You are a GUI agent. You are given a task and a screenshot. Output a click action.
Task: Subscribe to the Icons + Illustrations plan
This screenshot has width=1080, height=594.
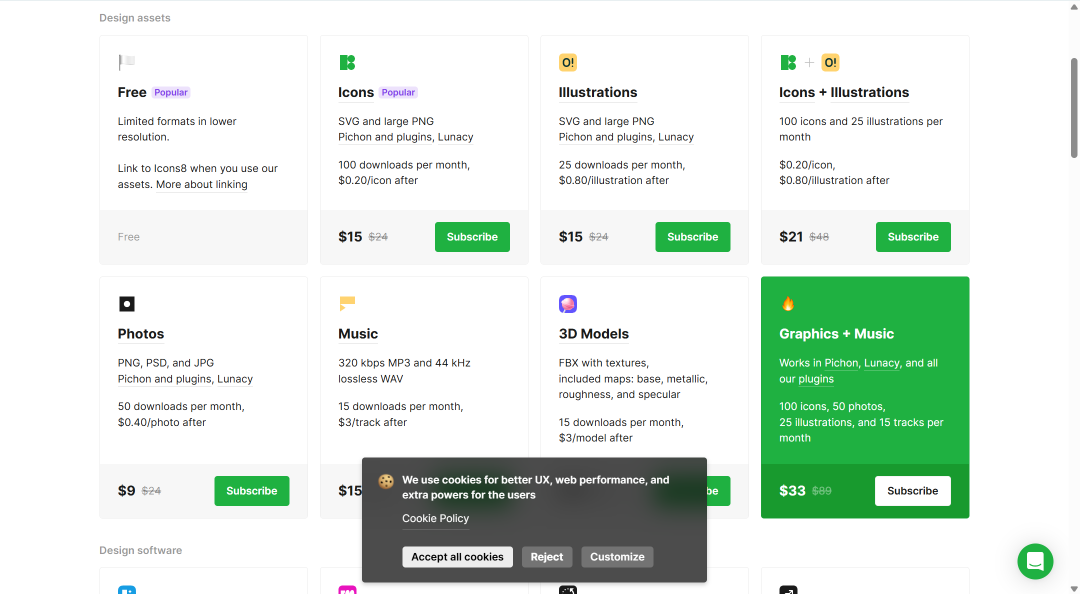point(913,237)
